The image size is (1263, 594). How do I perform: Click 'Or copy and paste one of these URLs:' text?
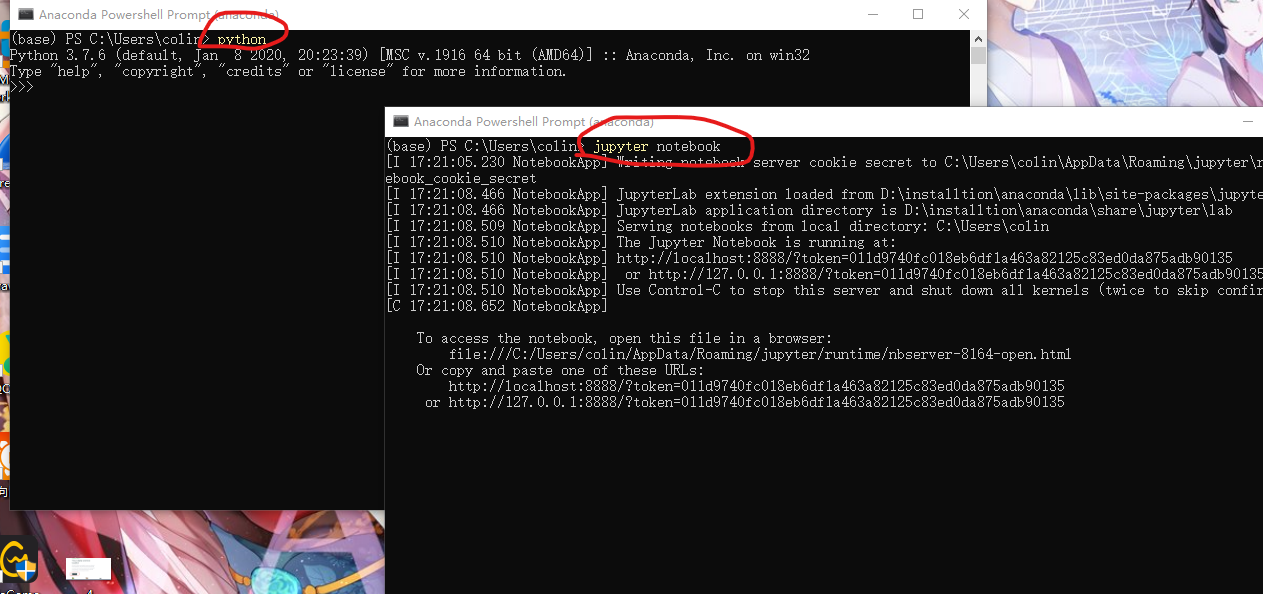coord(560,370)
